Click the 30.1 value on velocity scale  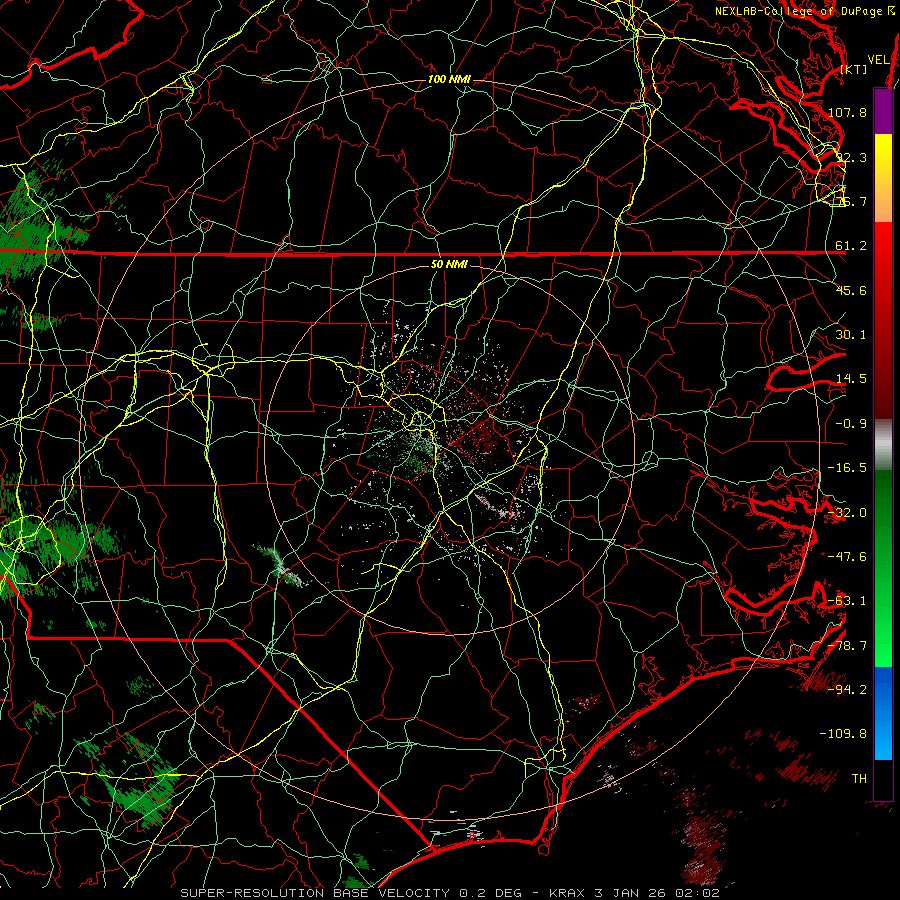point(851,335)
